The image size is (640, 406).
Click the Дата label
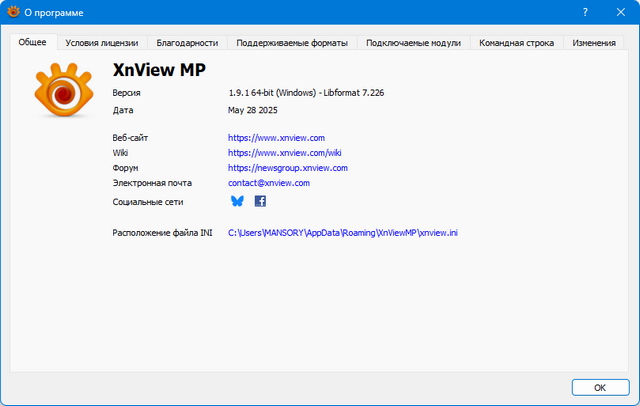click(123, 110)
